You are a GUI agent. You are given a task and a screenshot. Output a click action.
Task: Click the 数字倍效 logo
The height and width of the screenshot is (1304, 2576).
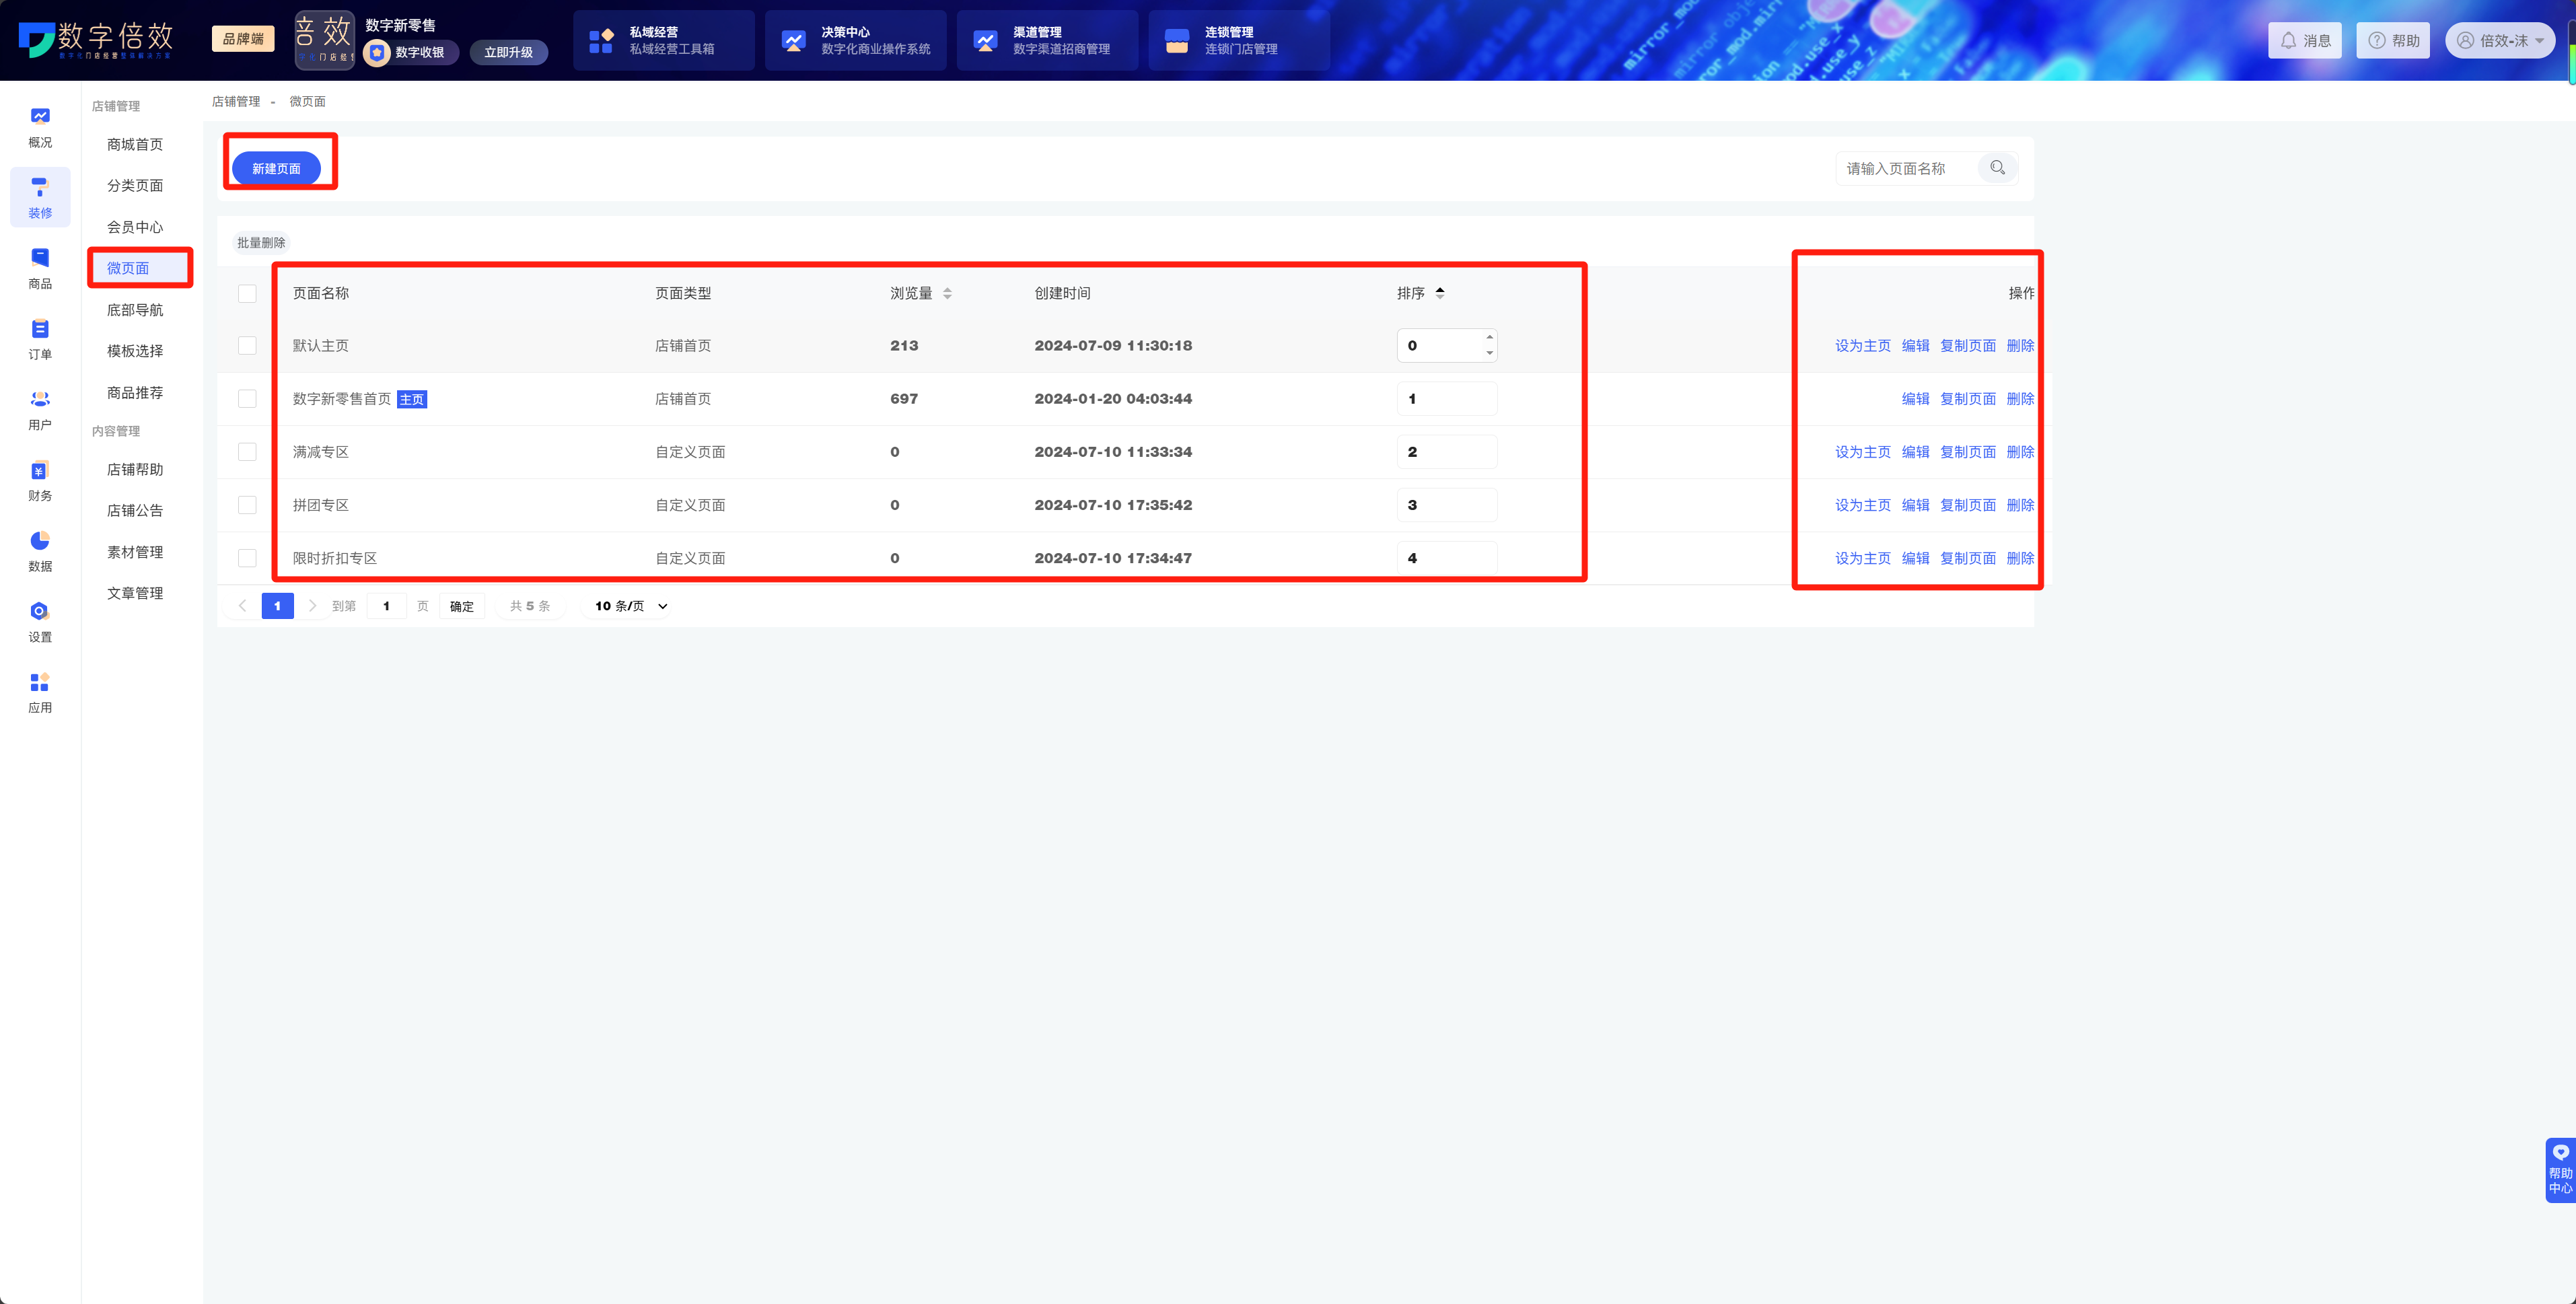96,40
